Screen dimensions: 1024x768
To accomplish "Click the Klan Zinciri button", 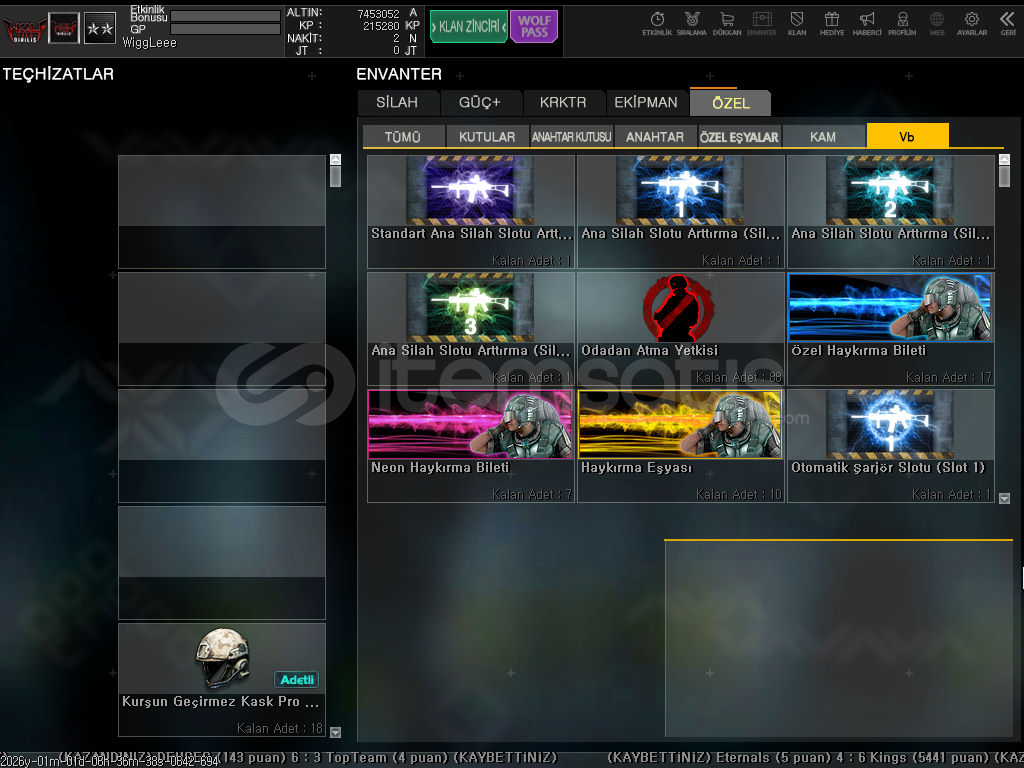I will tap(468, 27).
